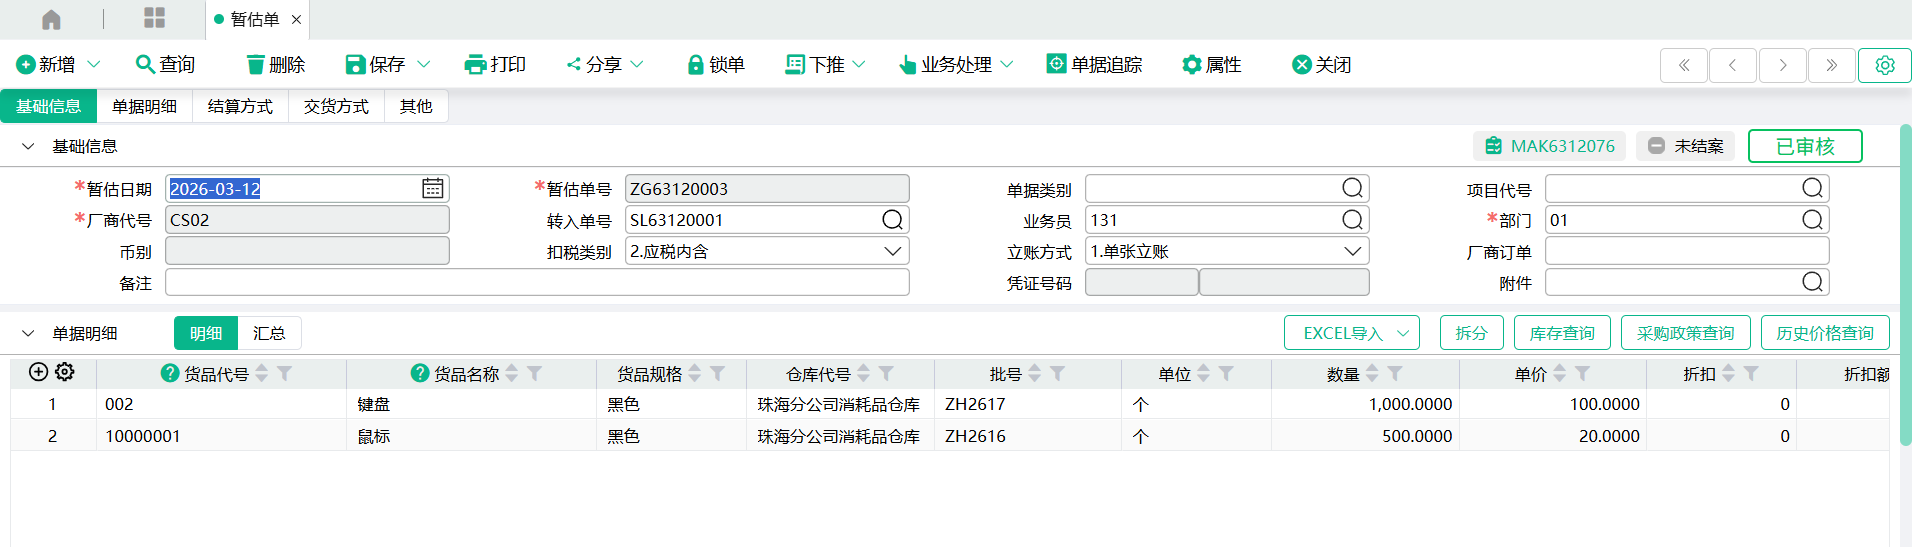Open 单据追踪 document tracking
This screenshot has width=1912, height=547.
[x=1094, y=65]
